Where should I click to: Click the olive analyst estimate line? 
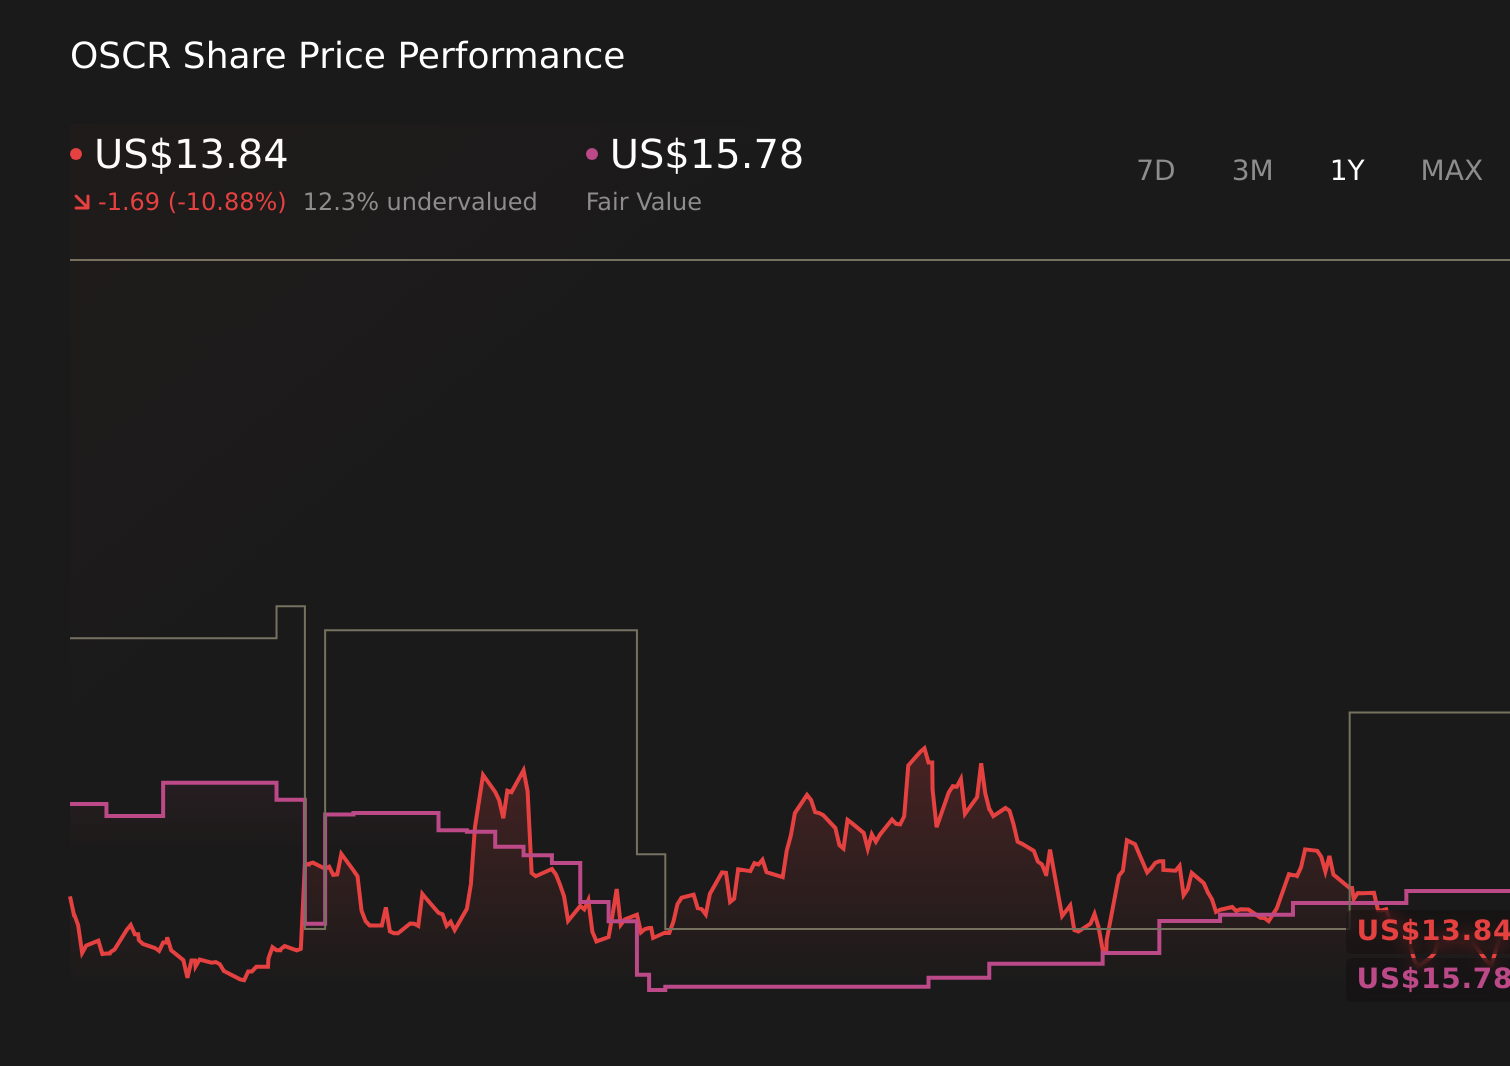480,628
